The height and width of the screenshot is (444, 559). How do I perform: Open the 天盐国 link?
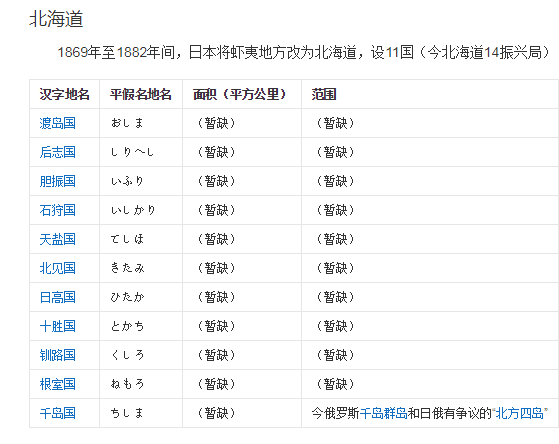(57, 239)
